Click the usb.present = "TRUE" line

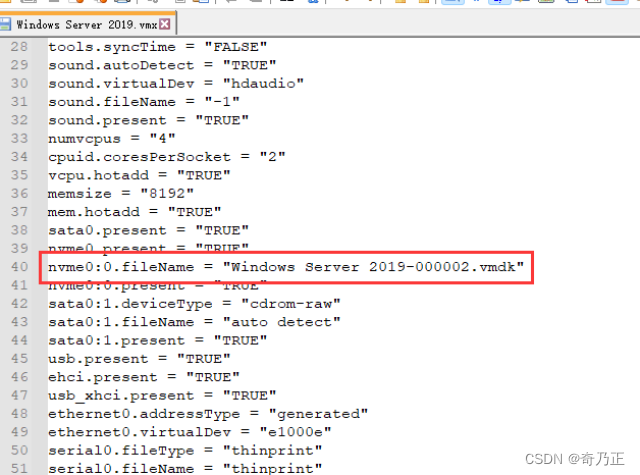(139, 359)
